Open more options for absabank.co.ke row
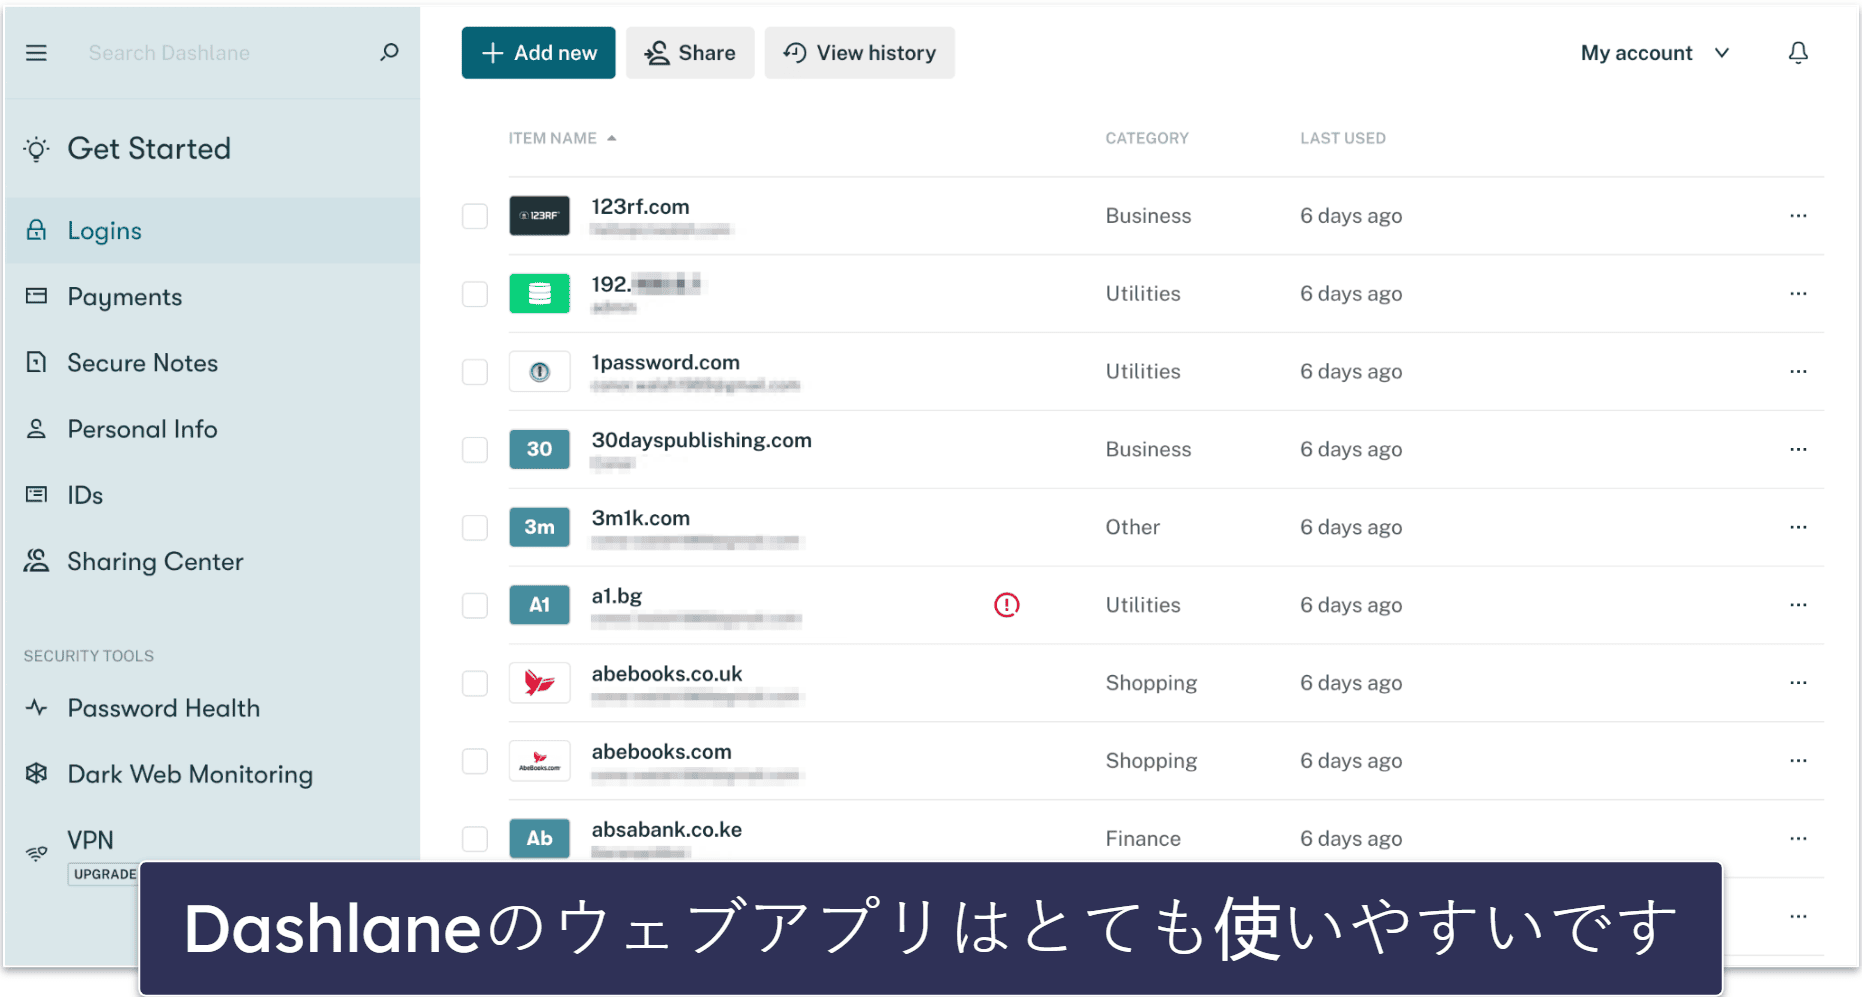 pyautogui.click(x=1798, y=838)
